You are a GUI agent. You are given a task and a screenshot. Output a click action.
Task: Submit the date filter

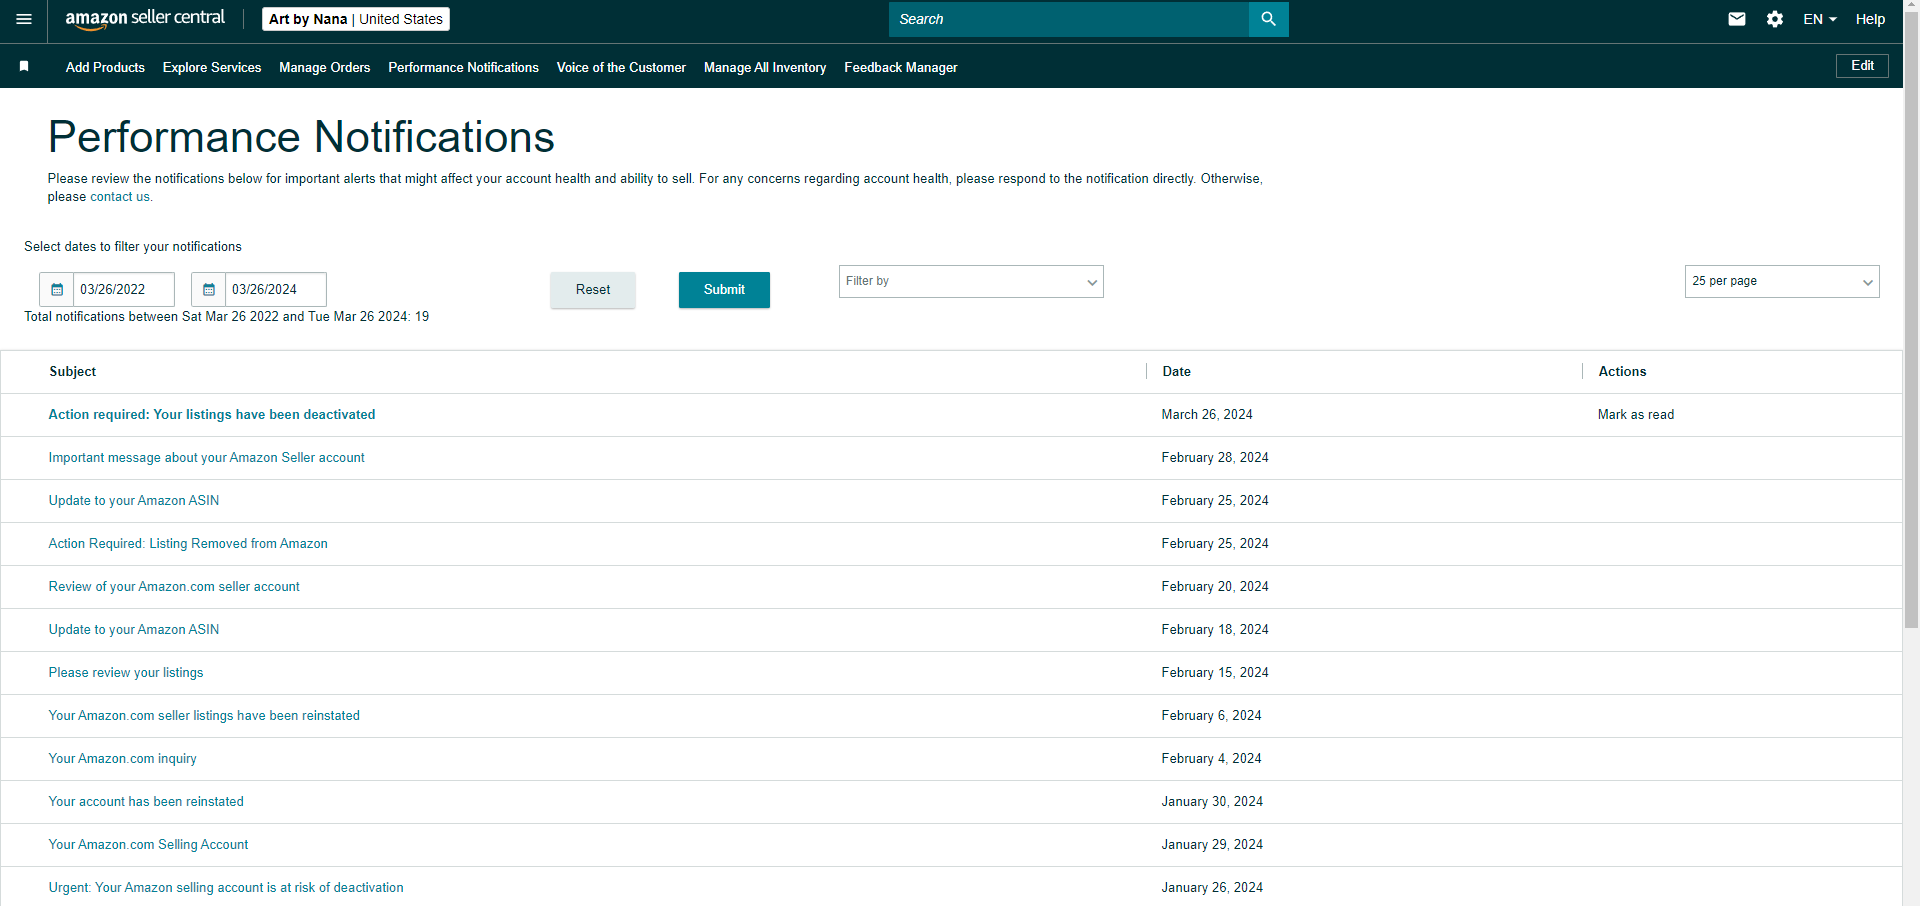click(724, 290)
